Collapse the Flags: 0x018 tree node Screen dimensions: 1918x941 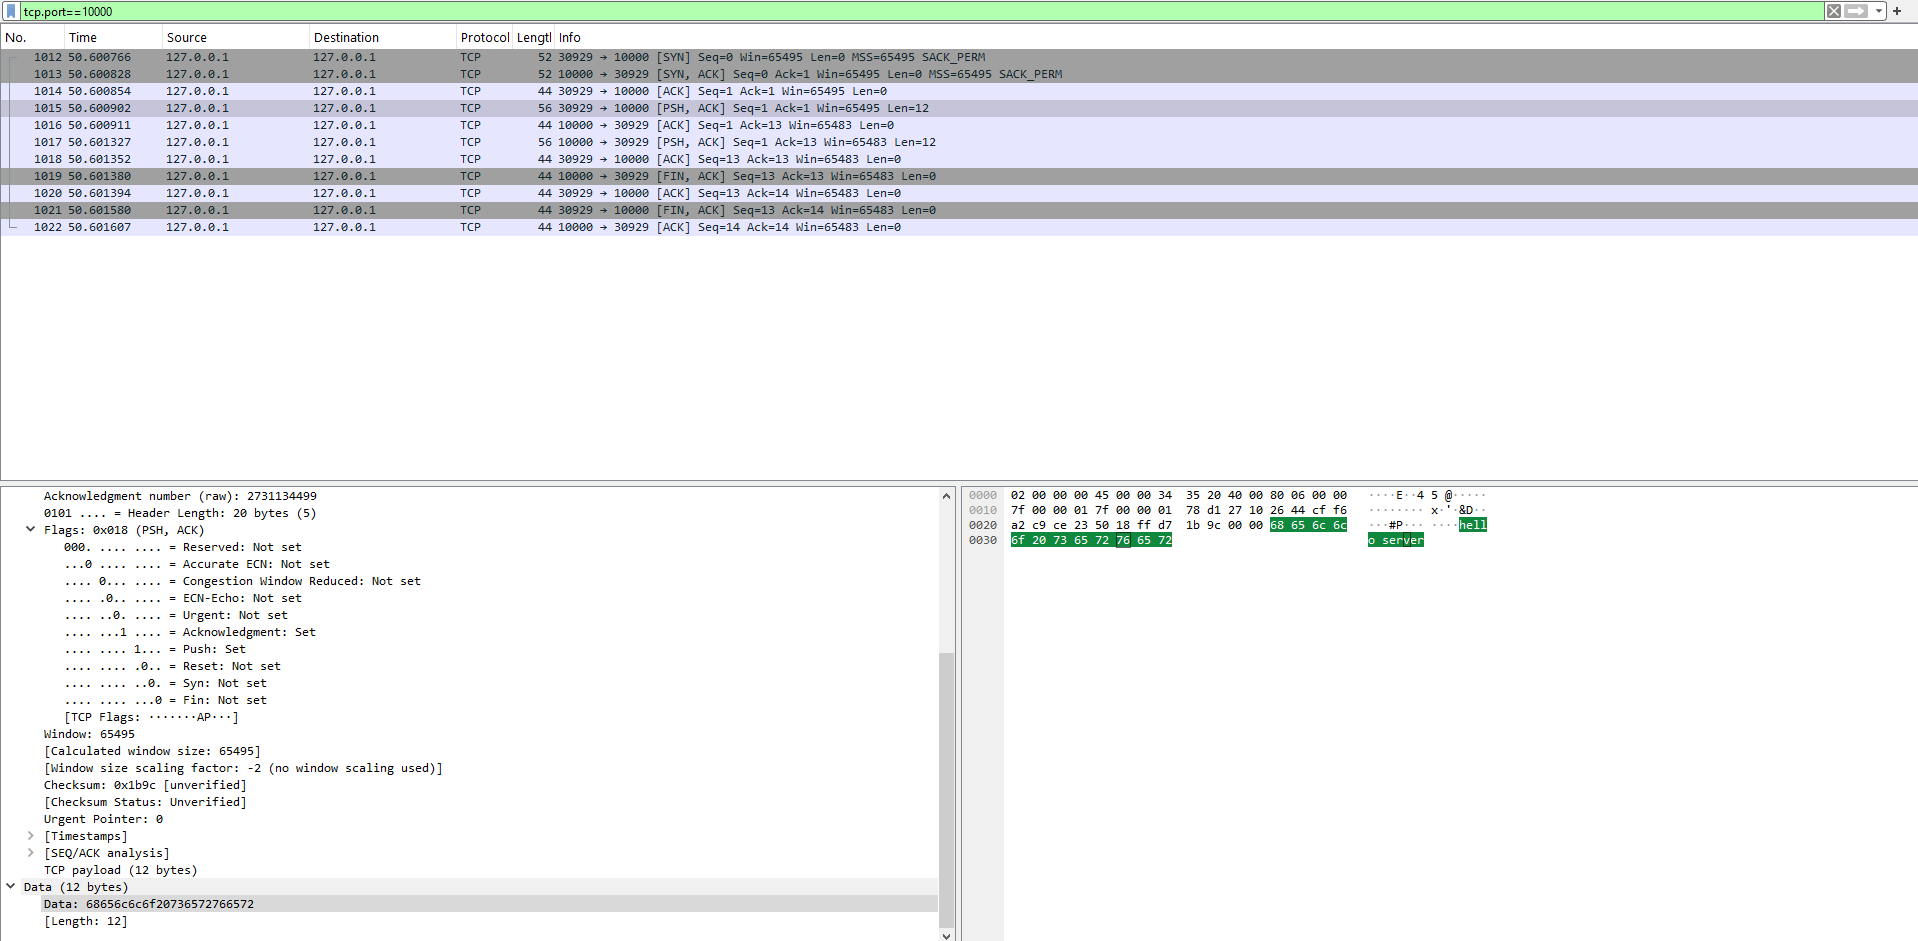(30, 530)
